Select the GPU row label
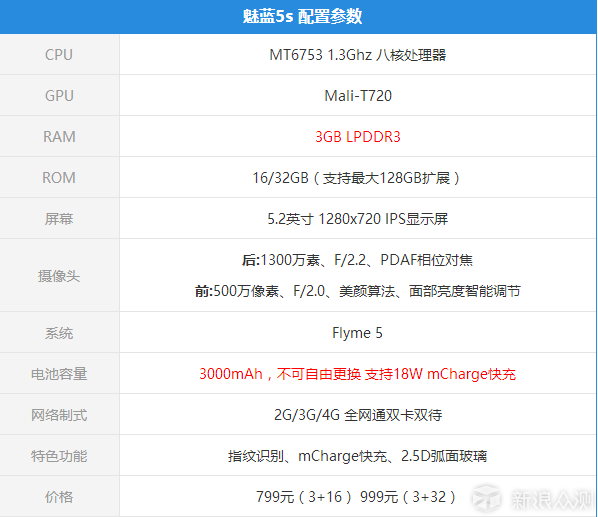Viewport: 598px width, 517px height. coord(59,96)
